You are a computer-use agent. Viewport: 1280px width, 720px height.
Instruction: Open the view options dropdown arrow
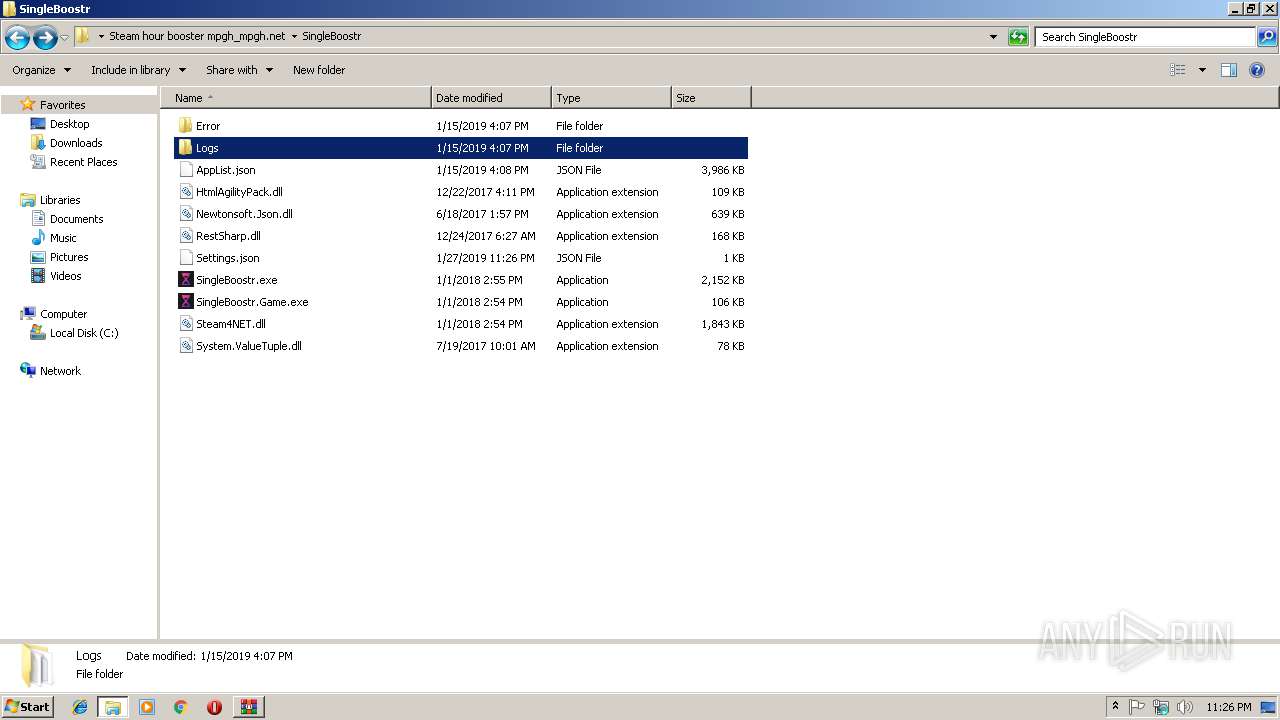(1202, 70)
